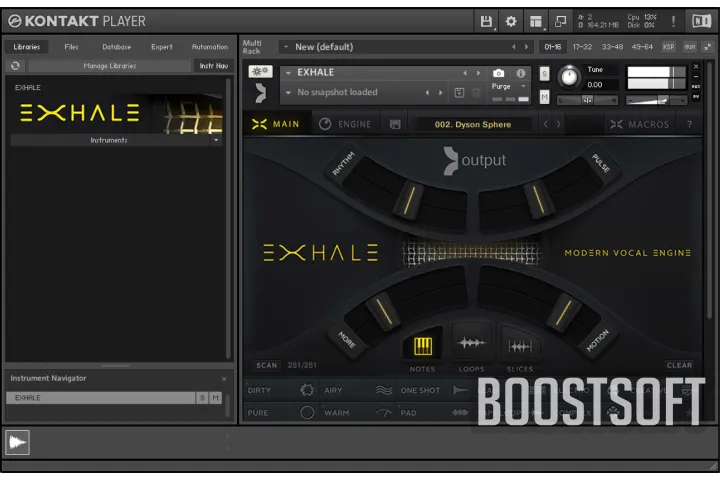Image resolution: width=720 pixels, height=480 pixels.
Task: Select the SLICES mode icon
Action: pyautogui.click(x=520, y=346)
